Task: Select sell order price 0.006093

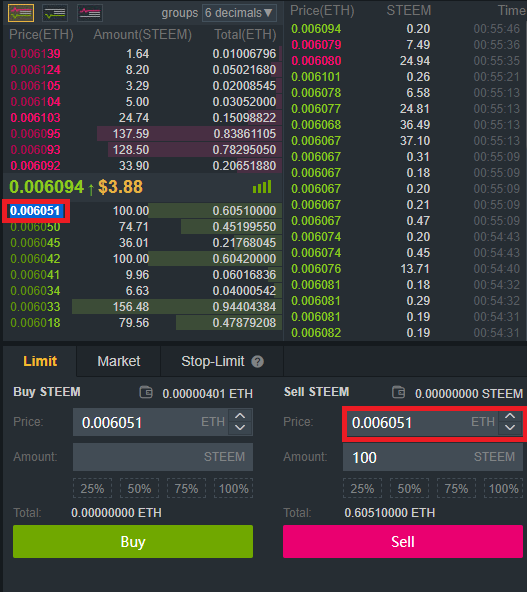Action: click(x=35, y=150)
